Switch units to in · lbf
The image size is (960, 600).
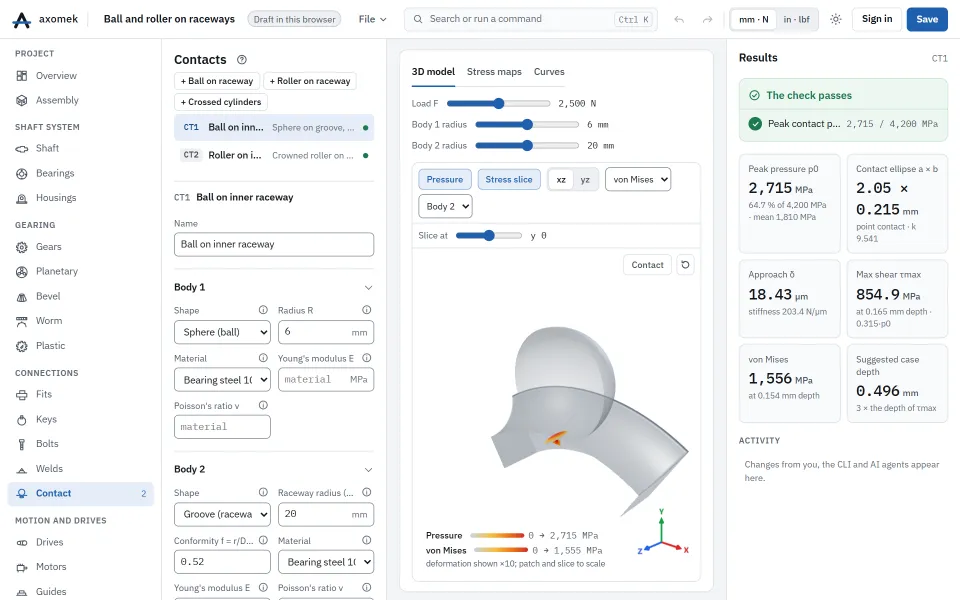(x=797, y=20)
